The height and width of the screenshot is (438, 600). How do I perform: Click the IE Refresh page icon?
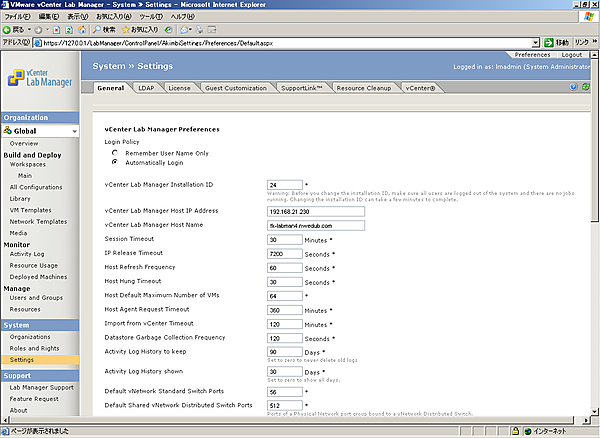point(69,29)
